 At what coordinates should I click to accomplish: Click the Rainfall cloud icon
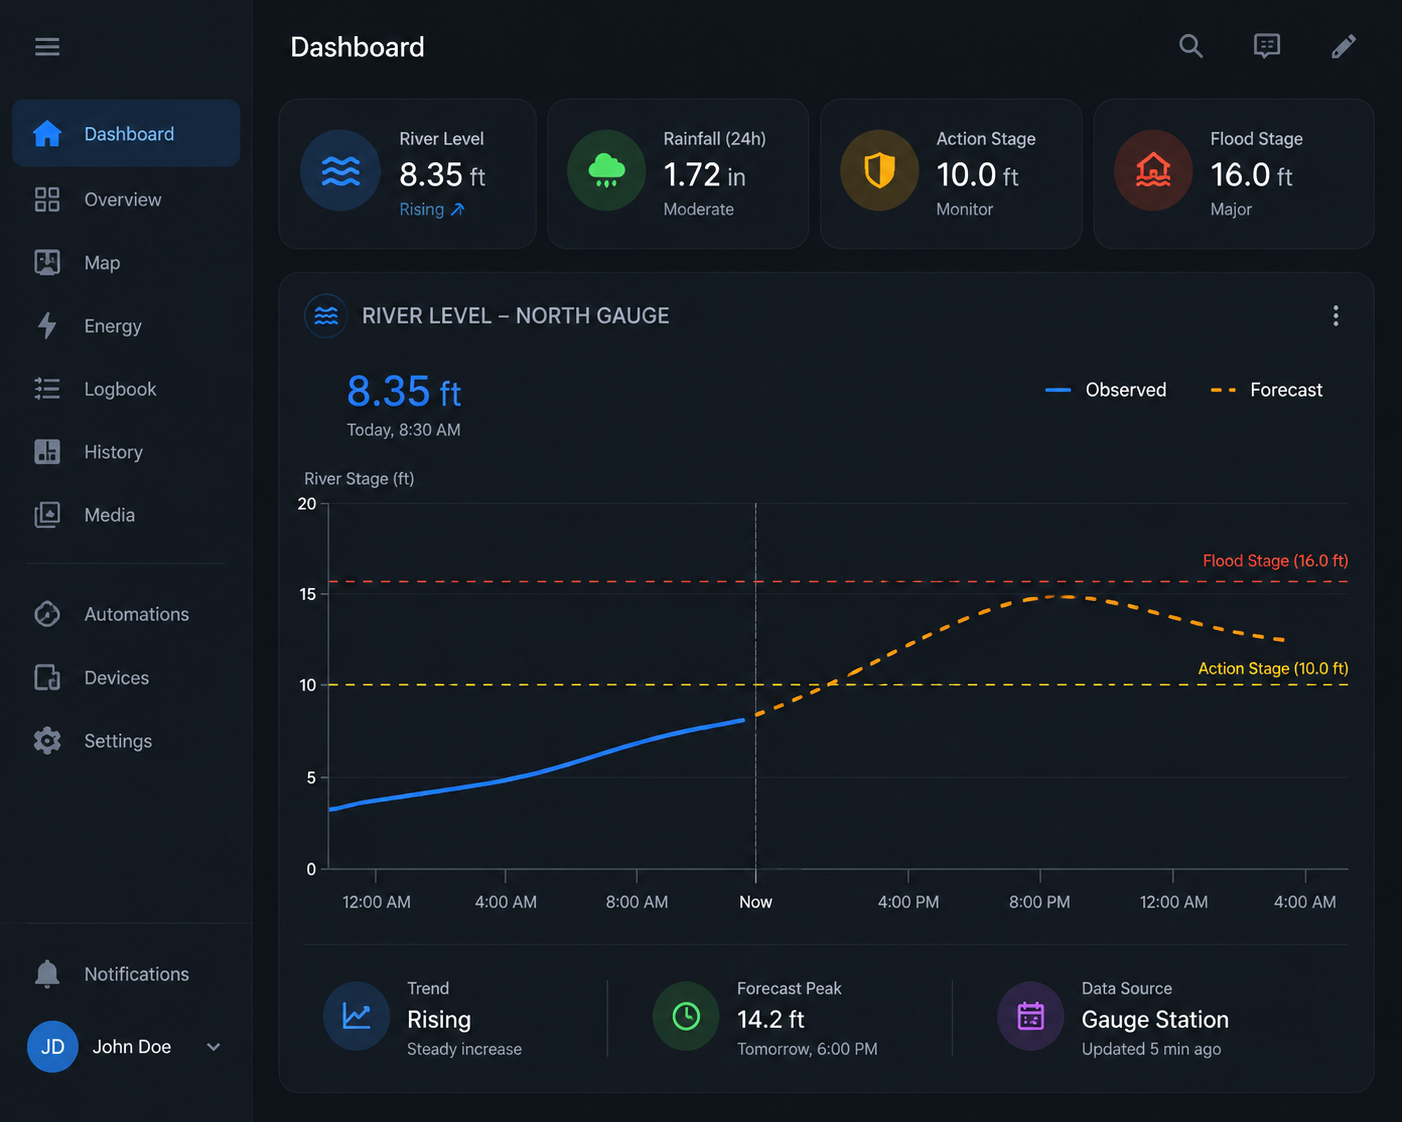[607, 171]
